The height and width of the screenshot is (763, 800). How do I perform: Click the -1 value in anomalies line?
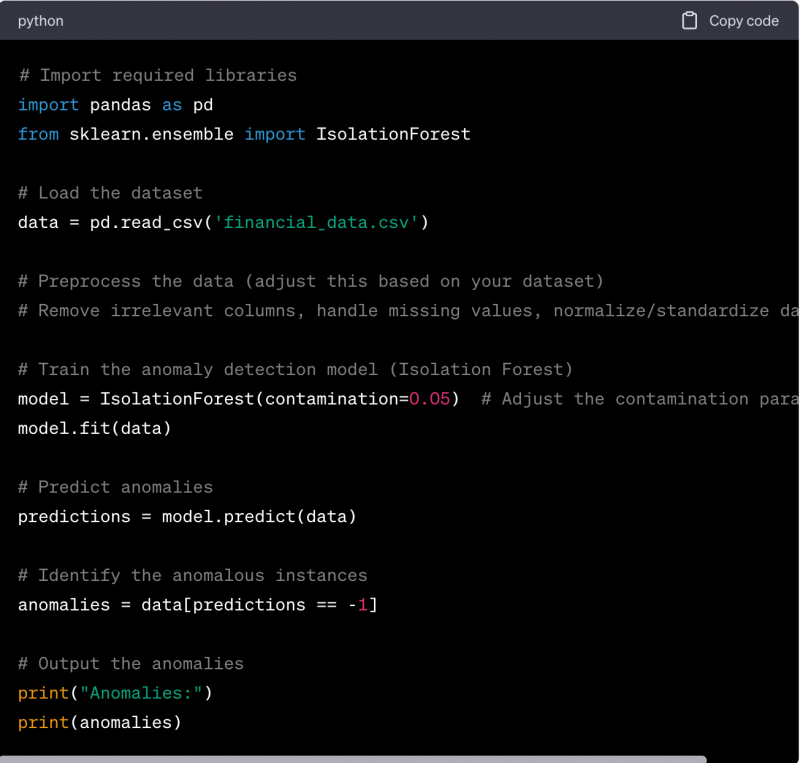[x=362, y=605]
